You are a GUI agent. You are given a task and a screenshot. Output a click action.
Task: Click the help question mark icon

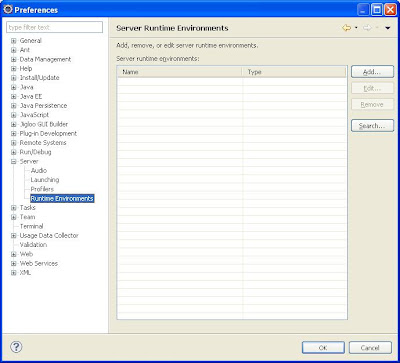(x=16, y=347)
